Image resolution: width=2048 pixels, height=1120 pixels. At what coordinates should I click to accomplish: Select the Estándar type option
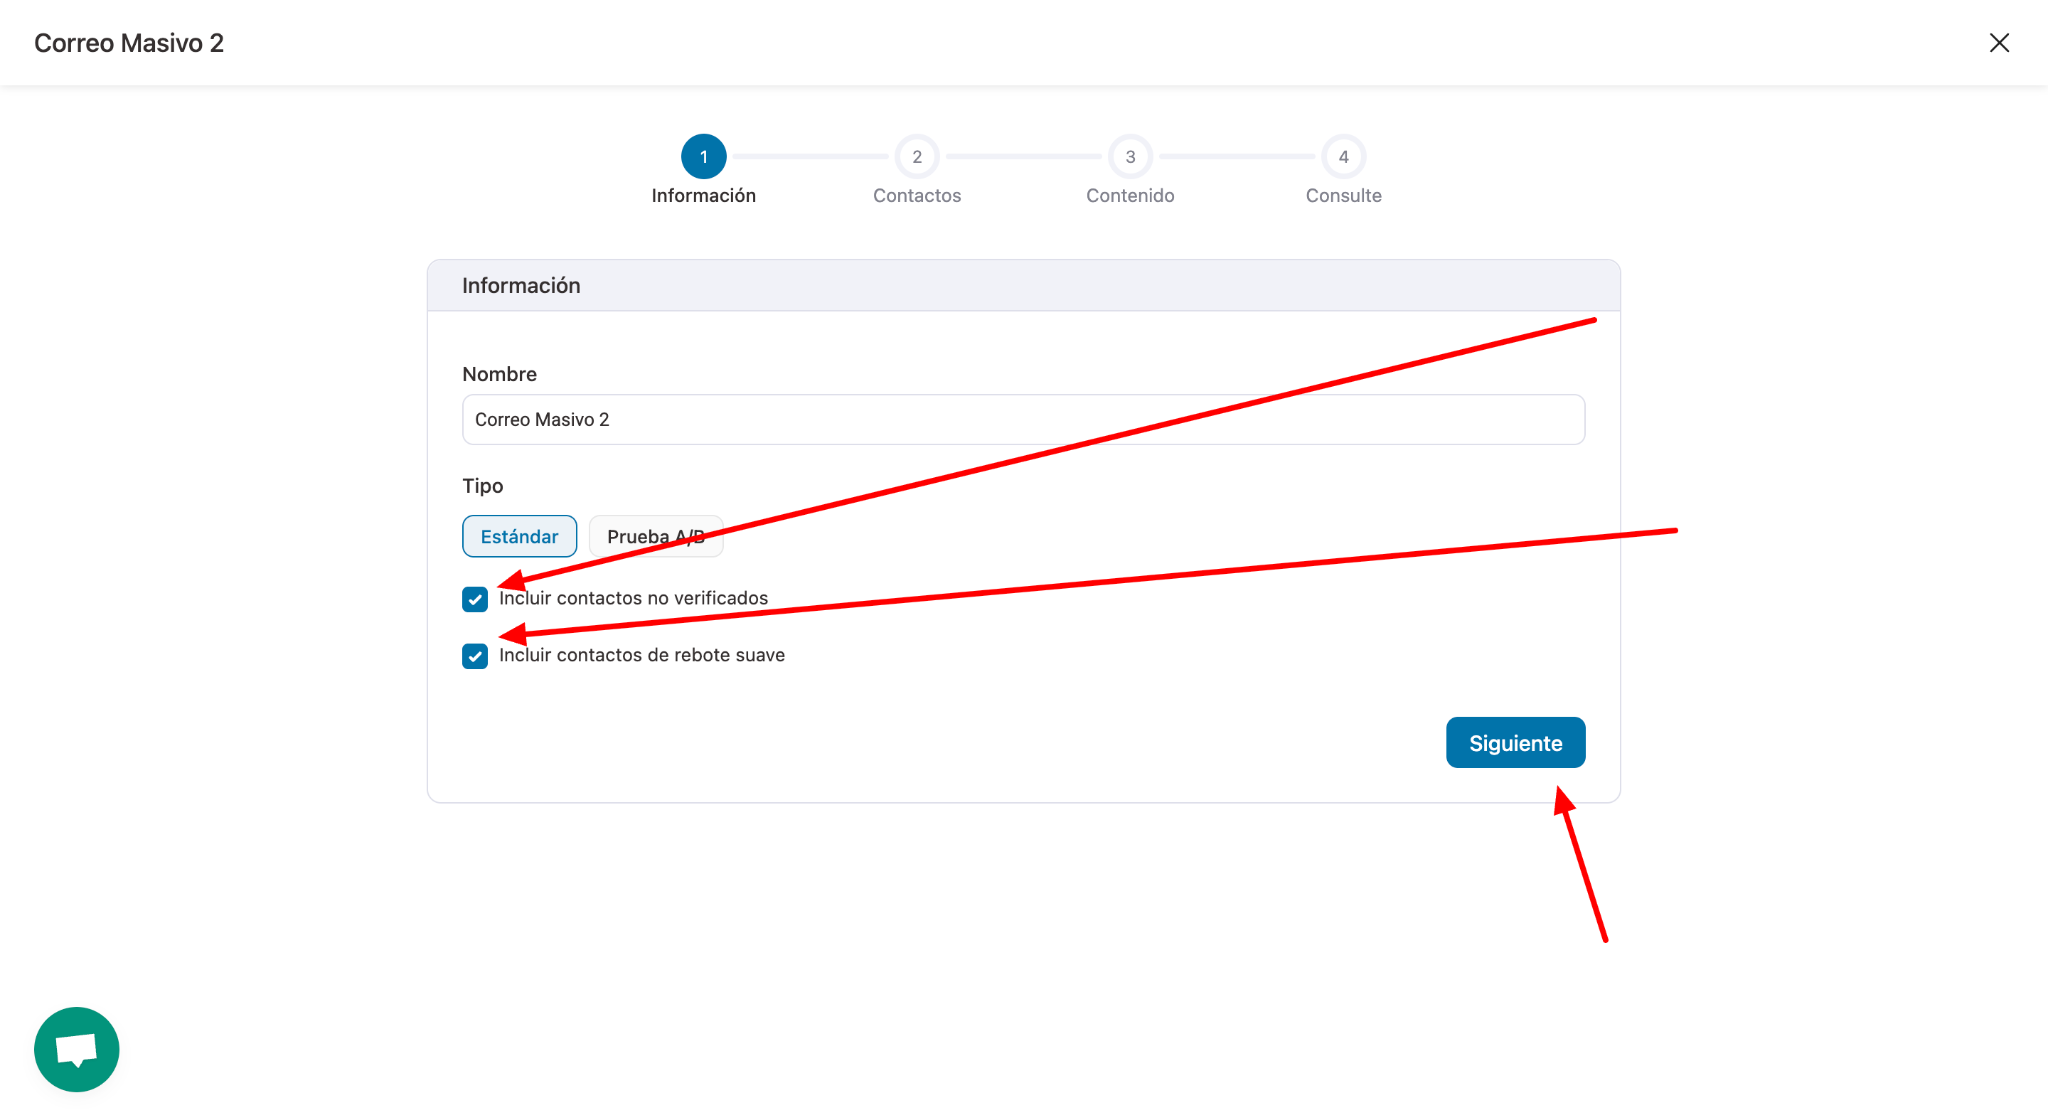coord(519,537)
